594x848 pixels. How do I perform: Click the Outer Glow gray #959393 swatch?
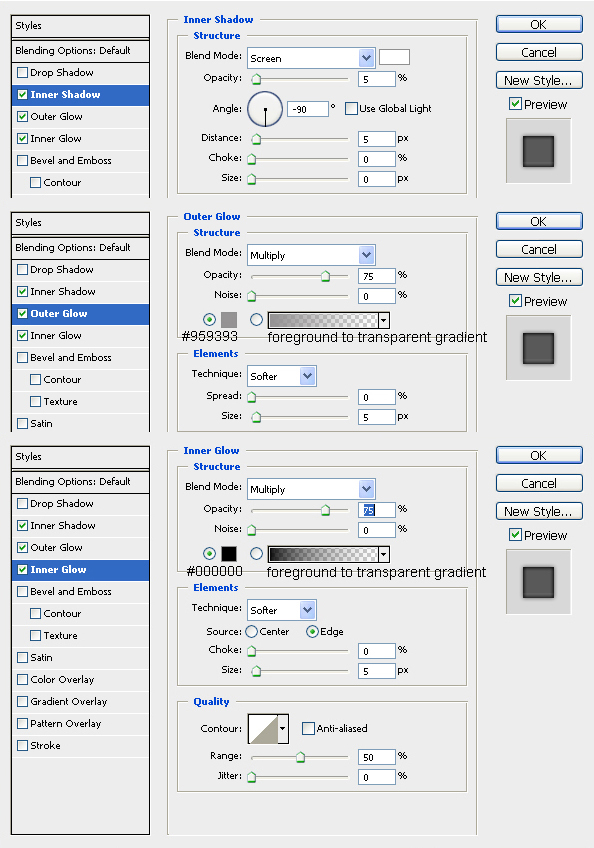tap(229, 320)
